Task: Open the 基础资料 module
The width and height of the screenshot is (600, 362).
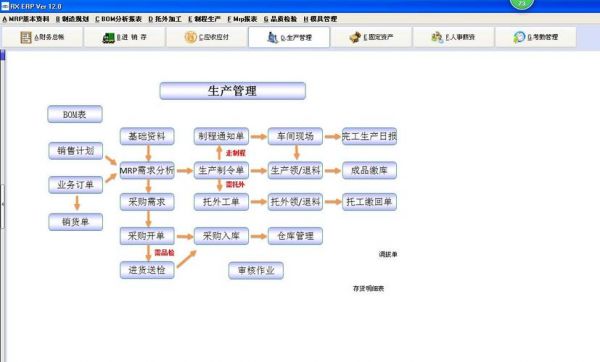Action: 147,136
